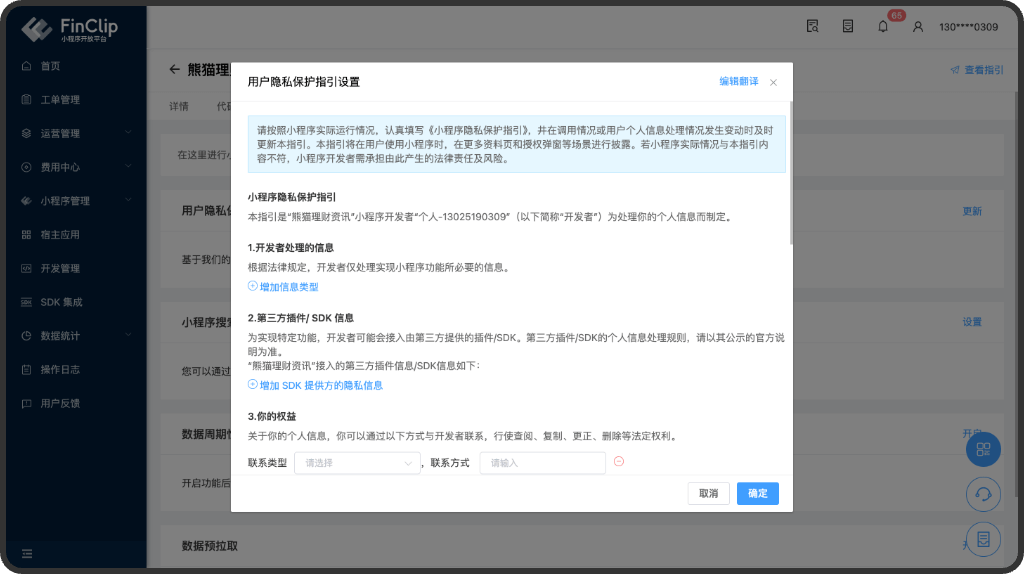Open the floating document button at bottom right
The width and height of the screenshot is (1024, 574).
[983, 539]
